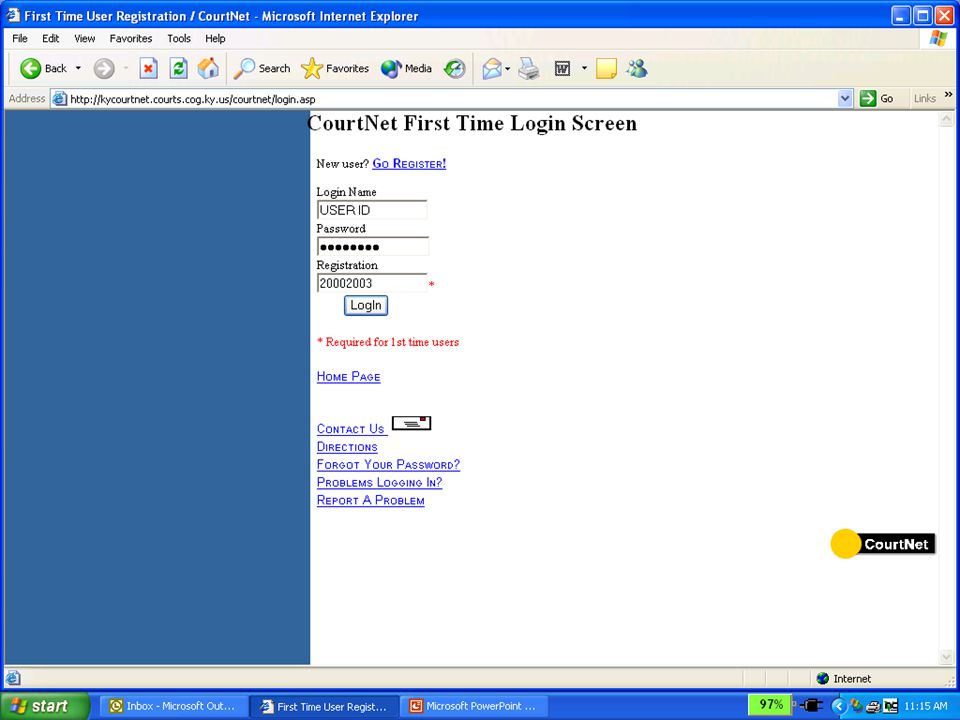The height and width of the screenshot is (720, 960).
Task: Open the File menu
Action: point(20,39)
